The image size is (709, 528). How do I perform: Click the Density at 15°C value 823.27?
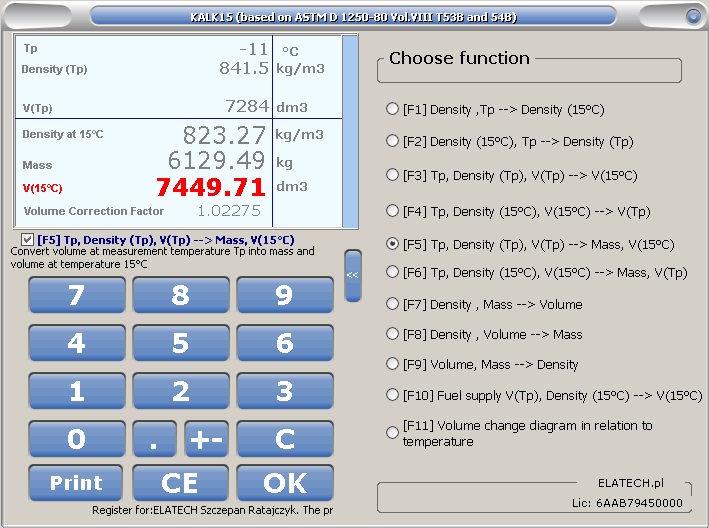click(224, 135)
